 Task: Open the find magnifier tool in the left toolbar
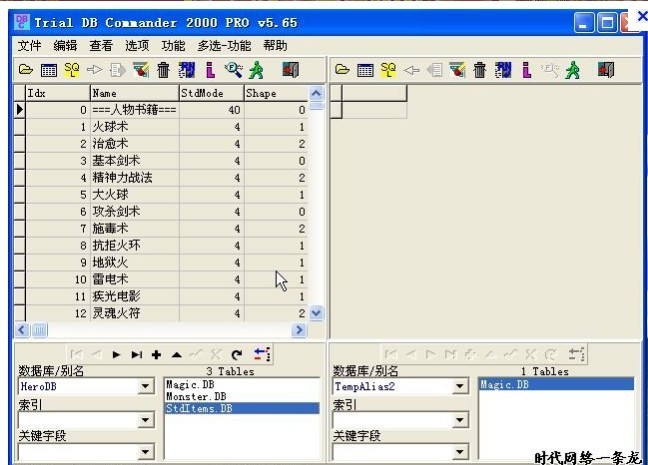(233, 70)
